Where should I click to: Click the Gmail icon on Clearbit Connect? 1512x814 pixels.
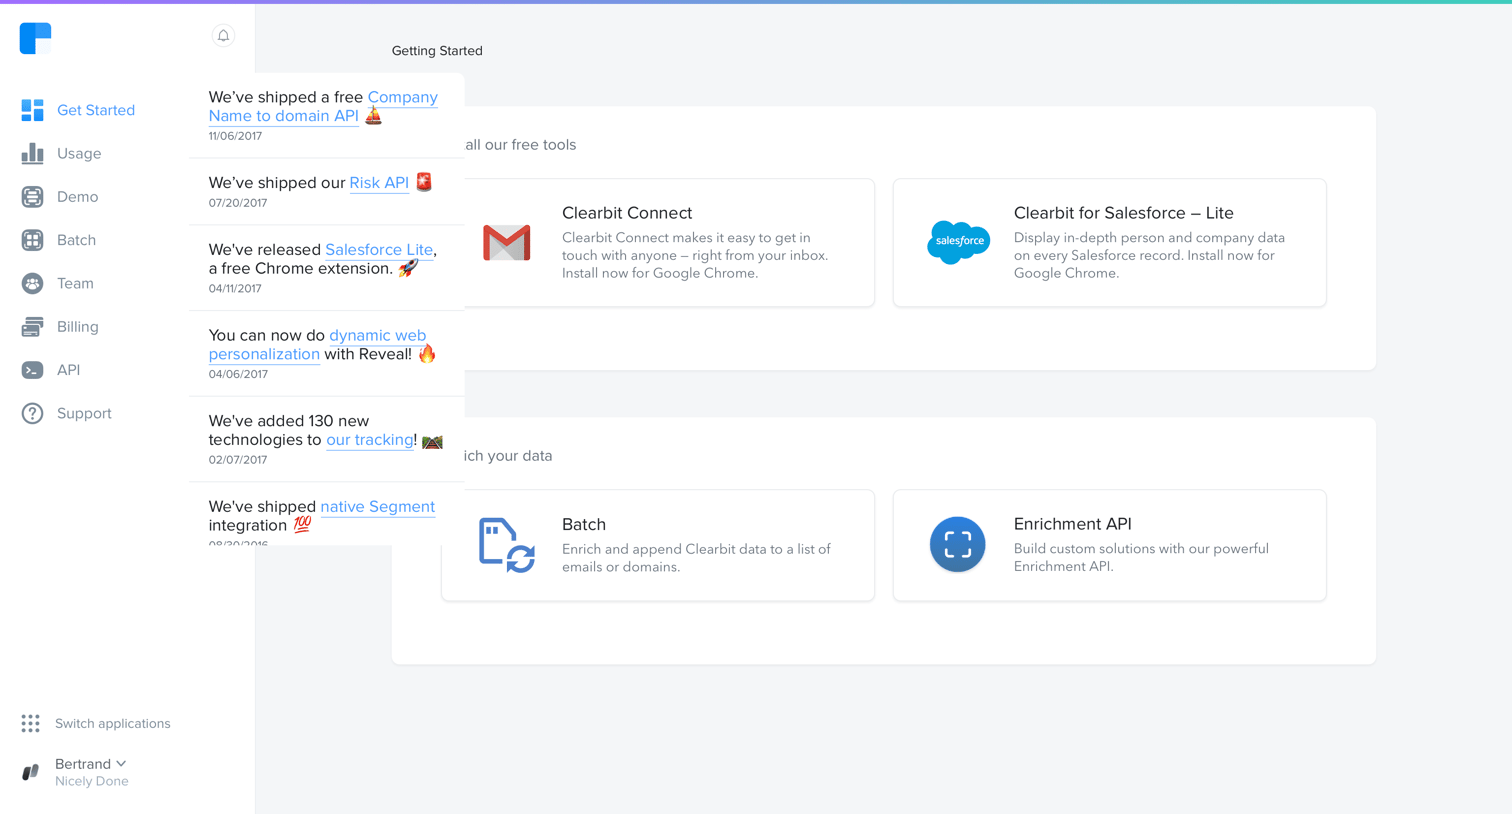coord(507,242)
